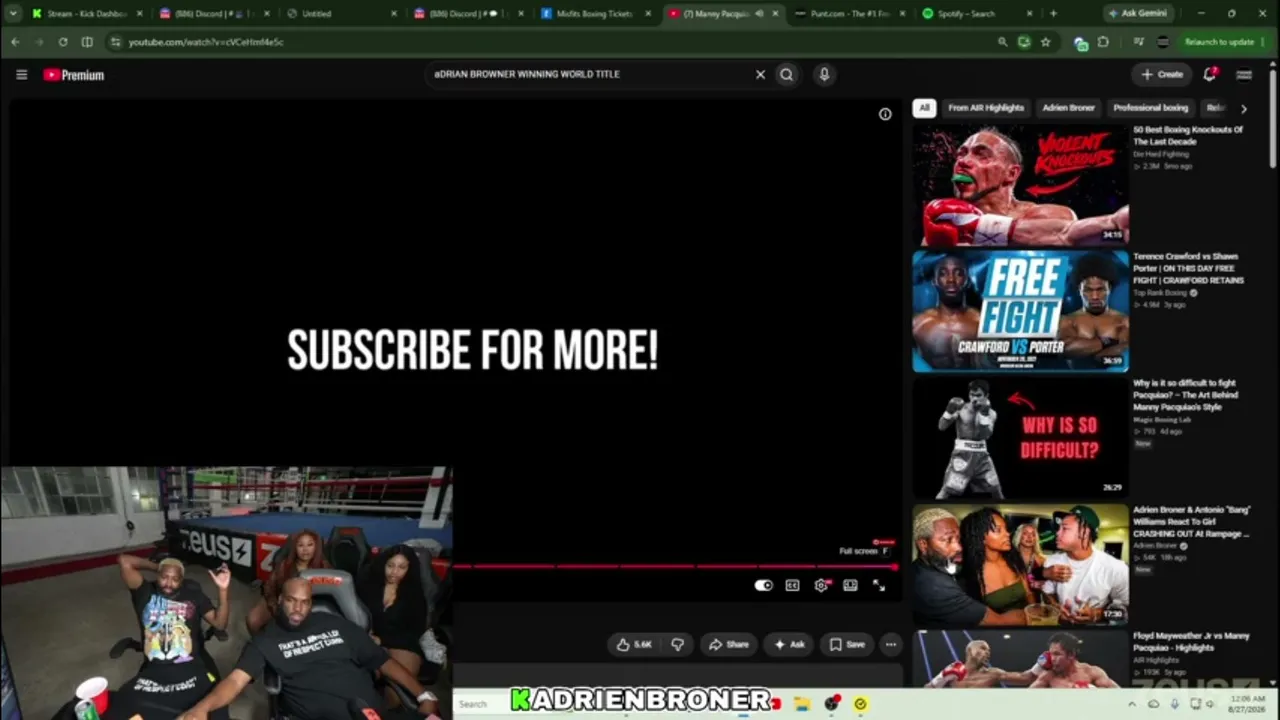Open Floyd Mayweather Jr vs Manny Pacquiao title
1280x720 pixels.
[x=1192, y=641]
